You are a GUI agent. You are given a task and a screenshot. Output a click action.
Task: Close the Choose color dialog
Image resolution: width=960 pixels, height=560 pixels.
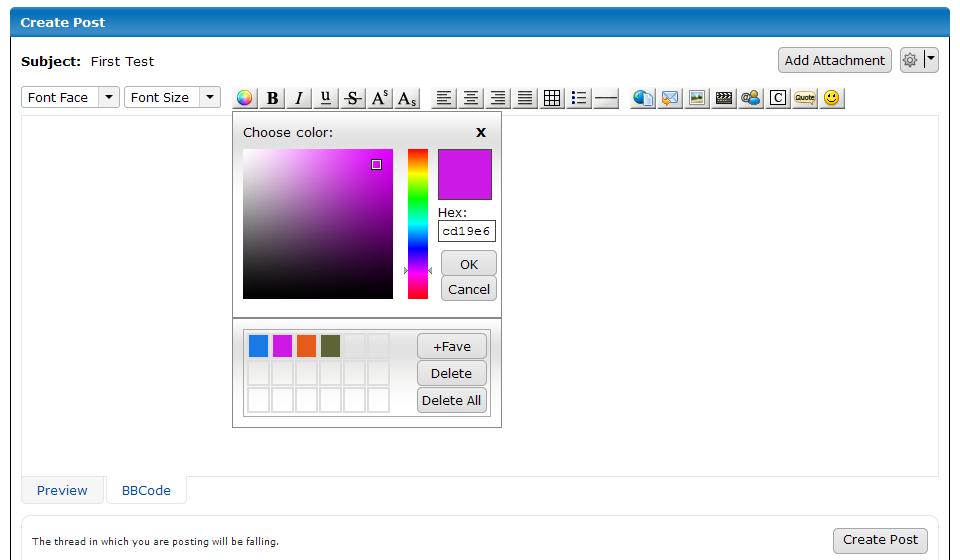[x=481, y=132]
